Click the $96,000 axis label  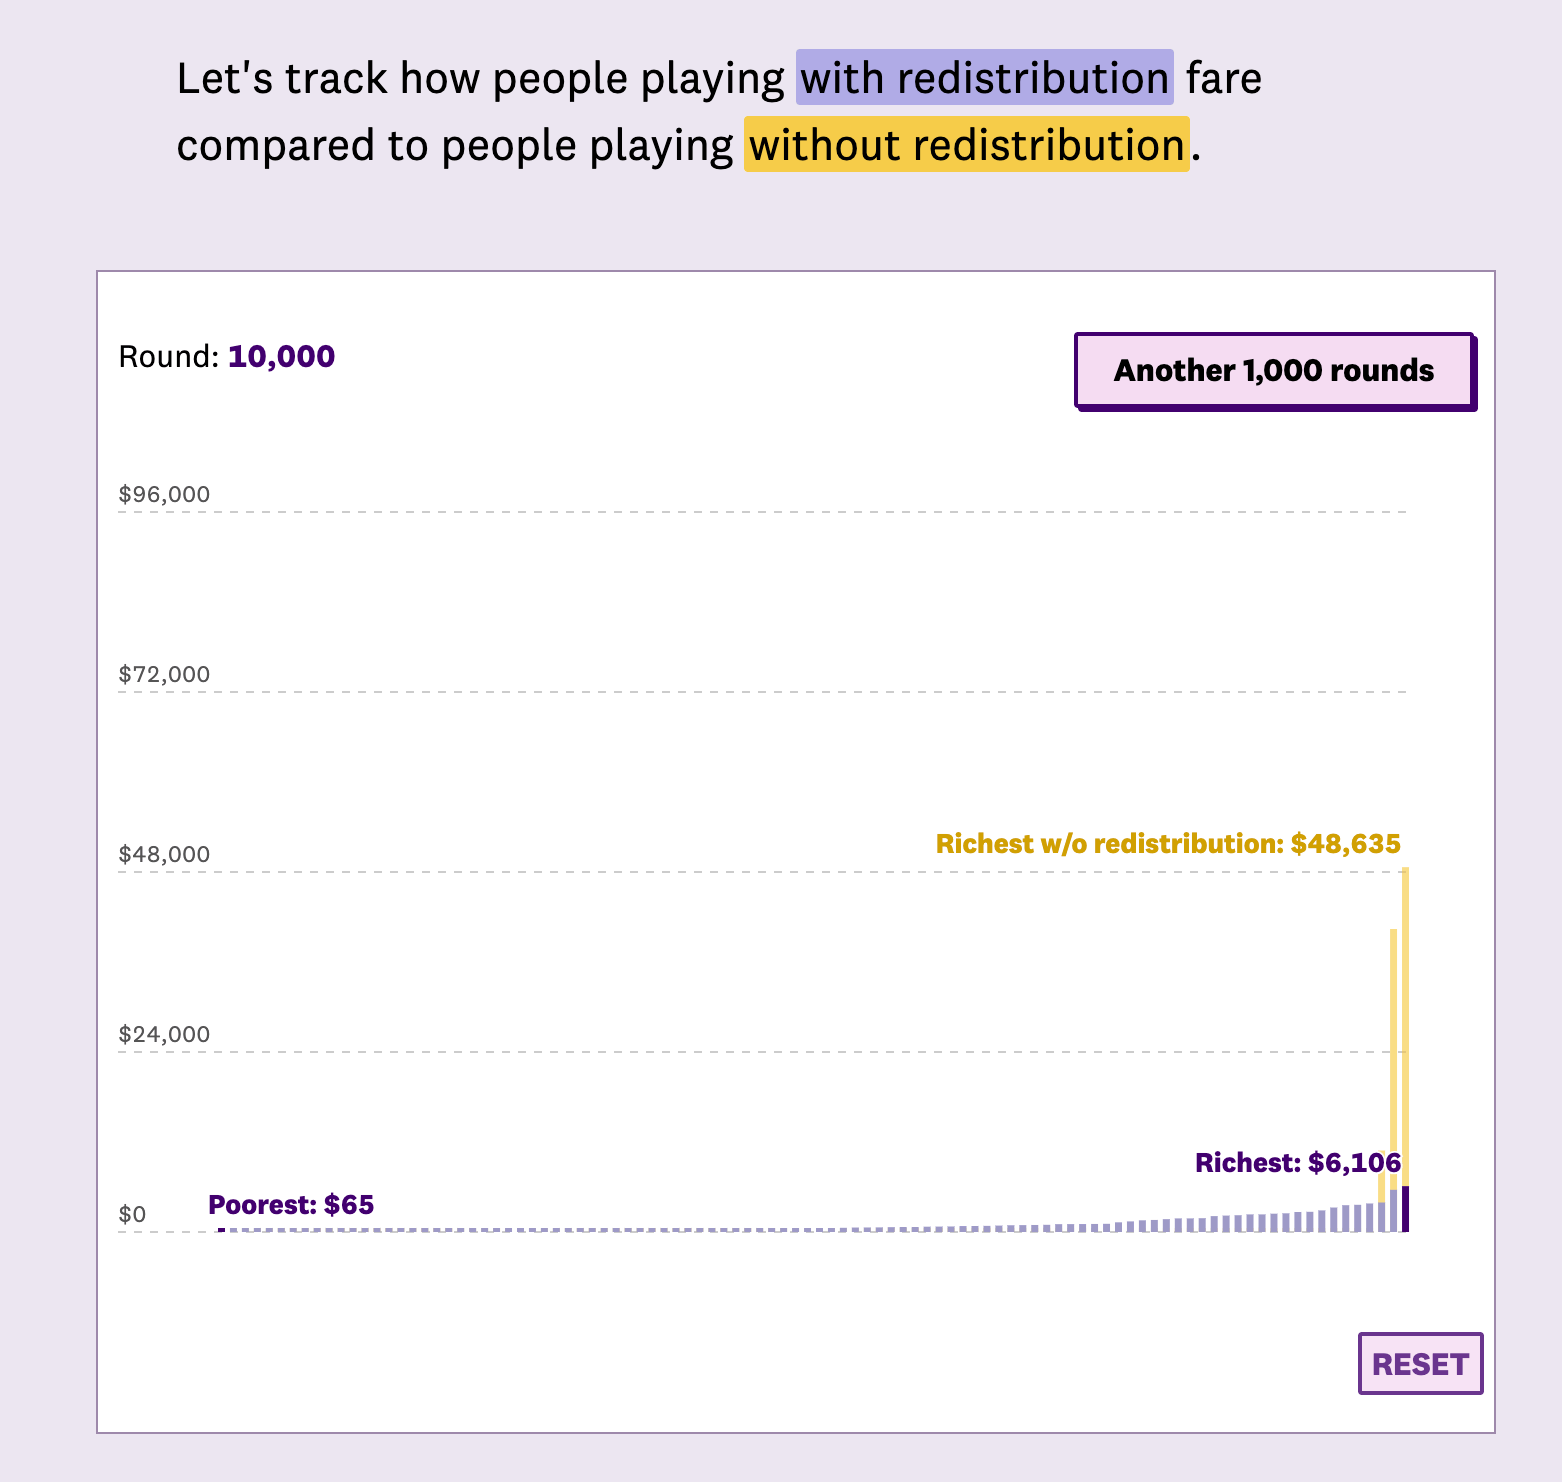[x=164, y=494]
